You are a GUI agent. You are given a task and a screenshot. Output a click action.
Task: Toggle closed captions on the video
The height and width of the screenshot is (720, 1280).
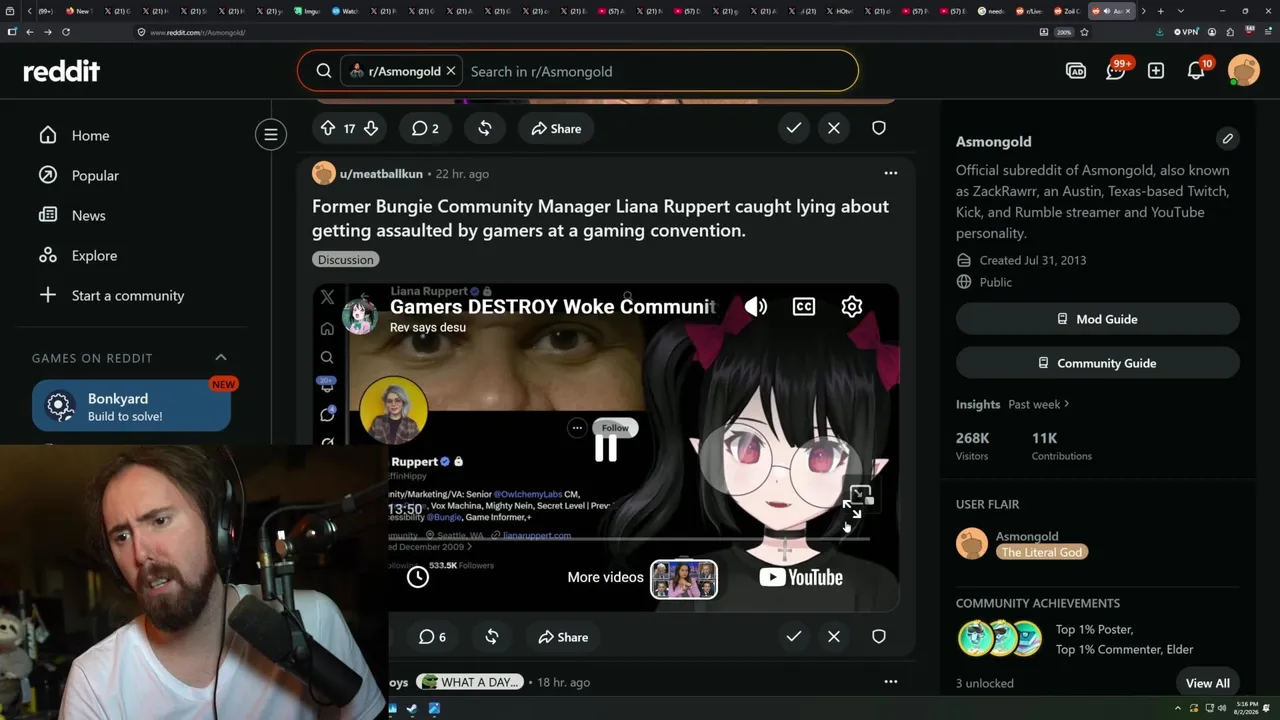click(804, 307)
